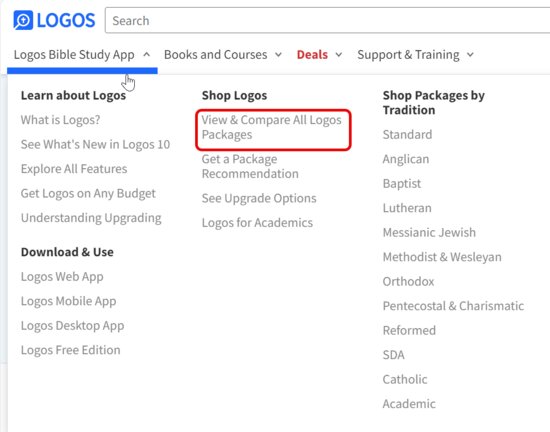Click the Logos logo icon
550x432 pixels.
pyautogui.click(x=23, y=20)
